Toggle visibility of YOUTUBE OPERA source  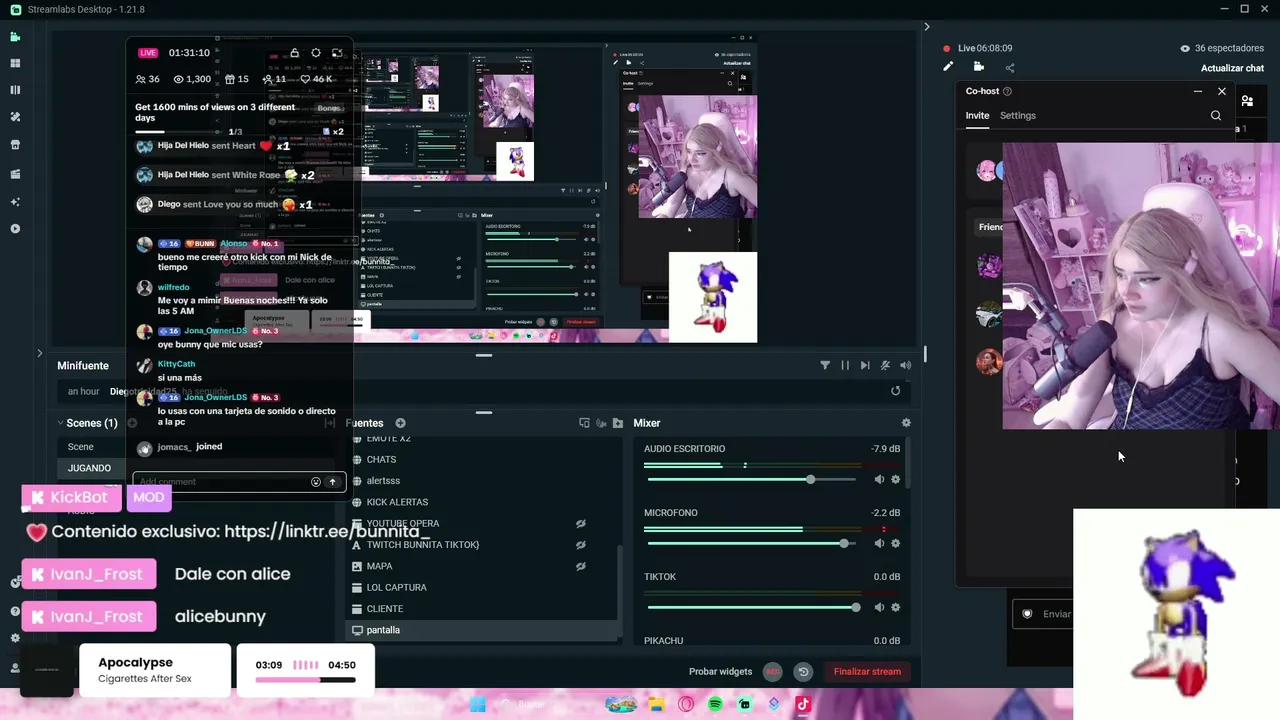point(580,524)
